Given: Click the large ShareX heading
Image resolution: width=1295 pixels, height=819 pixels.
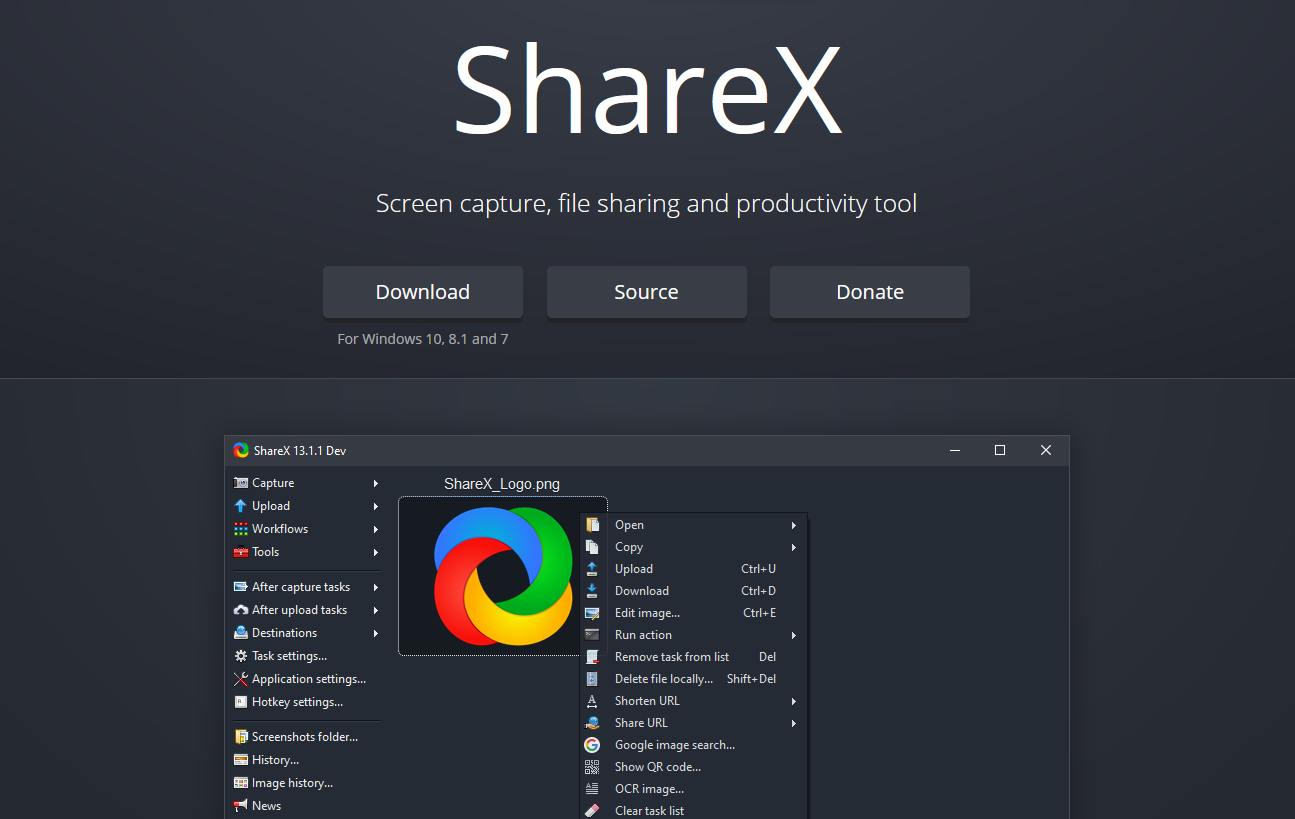Looking at the screenshot, I should (x=647, y=88).
